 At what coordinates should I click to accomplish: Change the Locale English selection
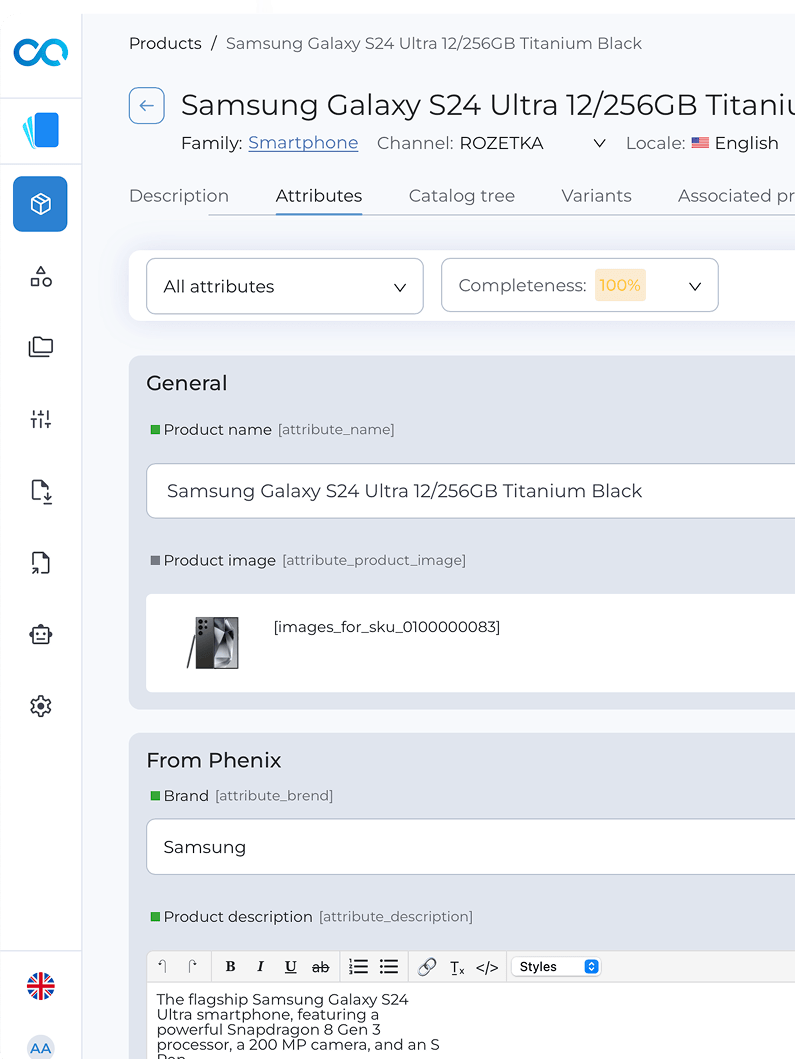point(736,143)
